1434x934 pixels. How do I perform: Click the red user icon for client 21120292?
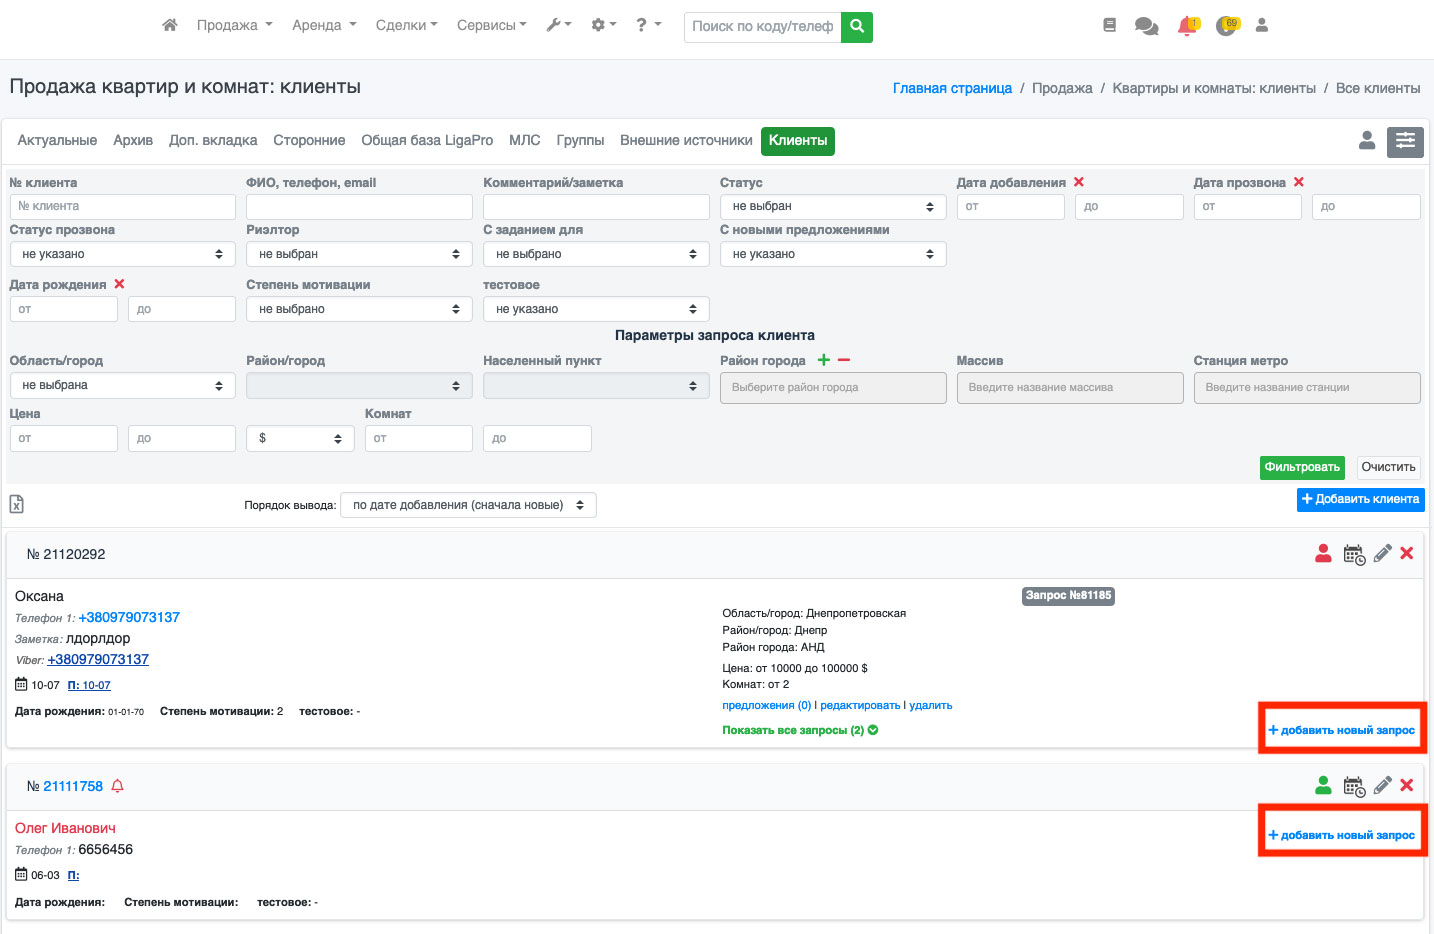click(1323, 554)
